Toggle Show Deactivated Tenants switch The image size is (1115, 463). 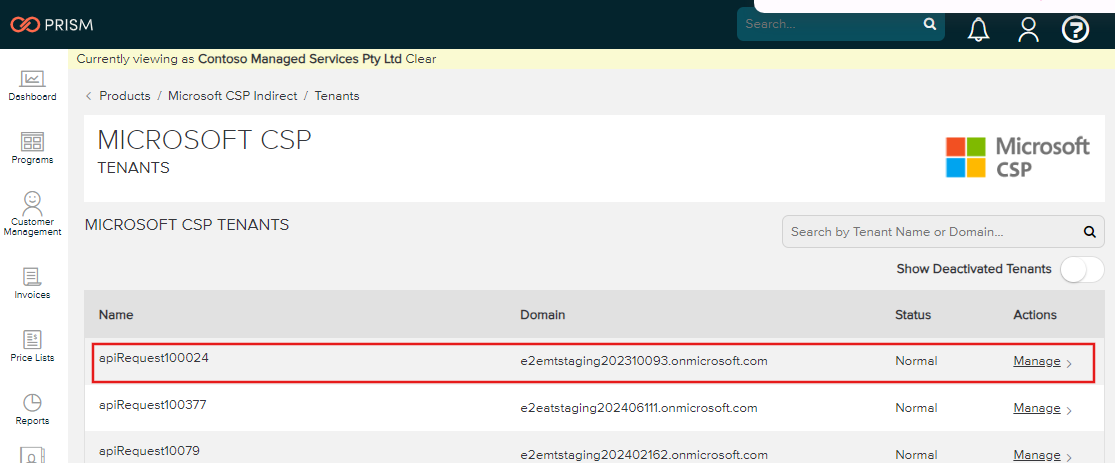[1082, 270]
